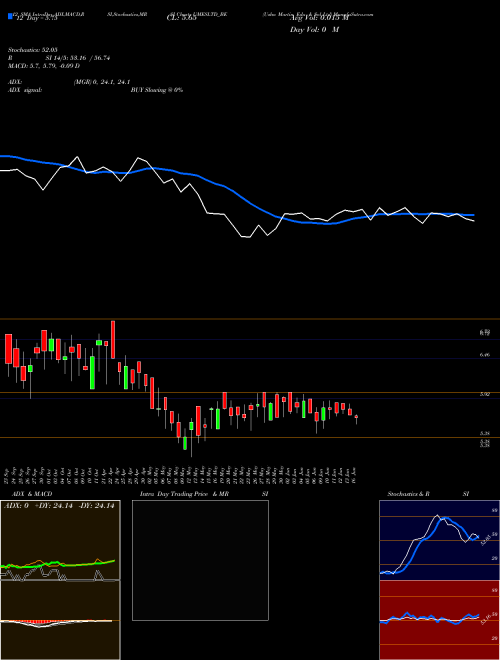Click the last small red candlestick
This screenshot has height=660, width=500.
coord(356,417)
